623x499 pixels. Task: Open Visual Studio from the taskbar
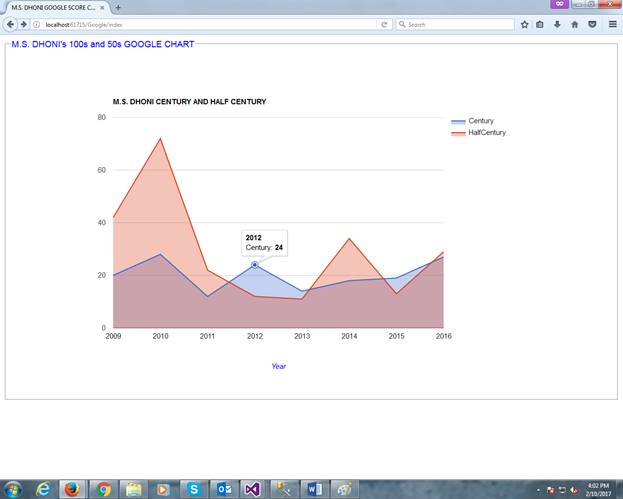(x=252, y=489)
